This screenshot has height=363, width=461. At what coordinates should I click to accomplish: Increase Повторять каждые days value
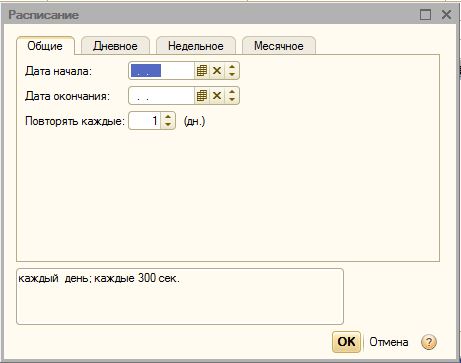[x=168, y=117]
